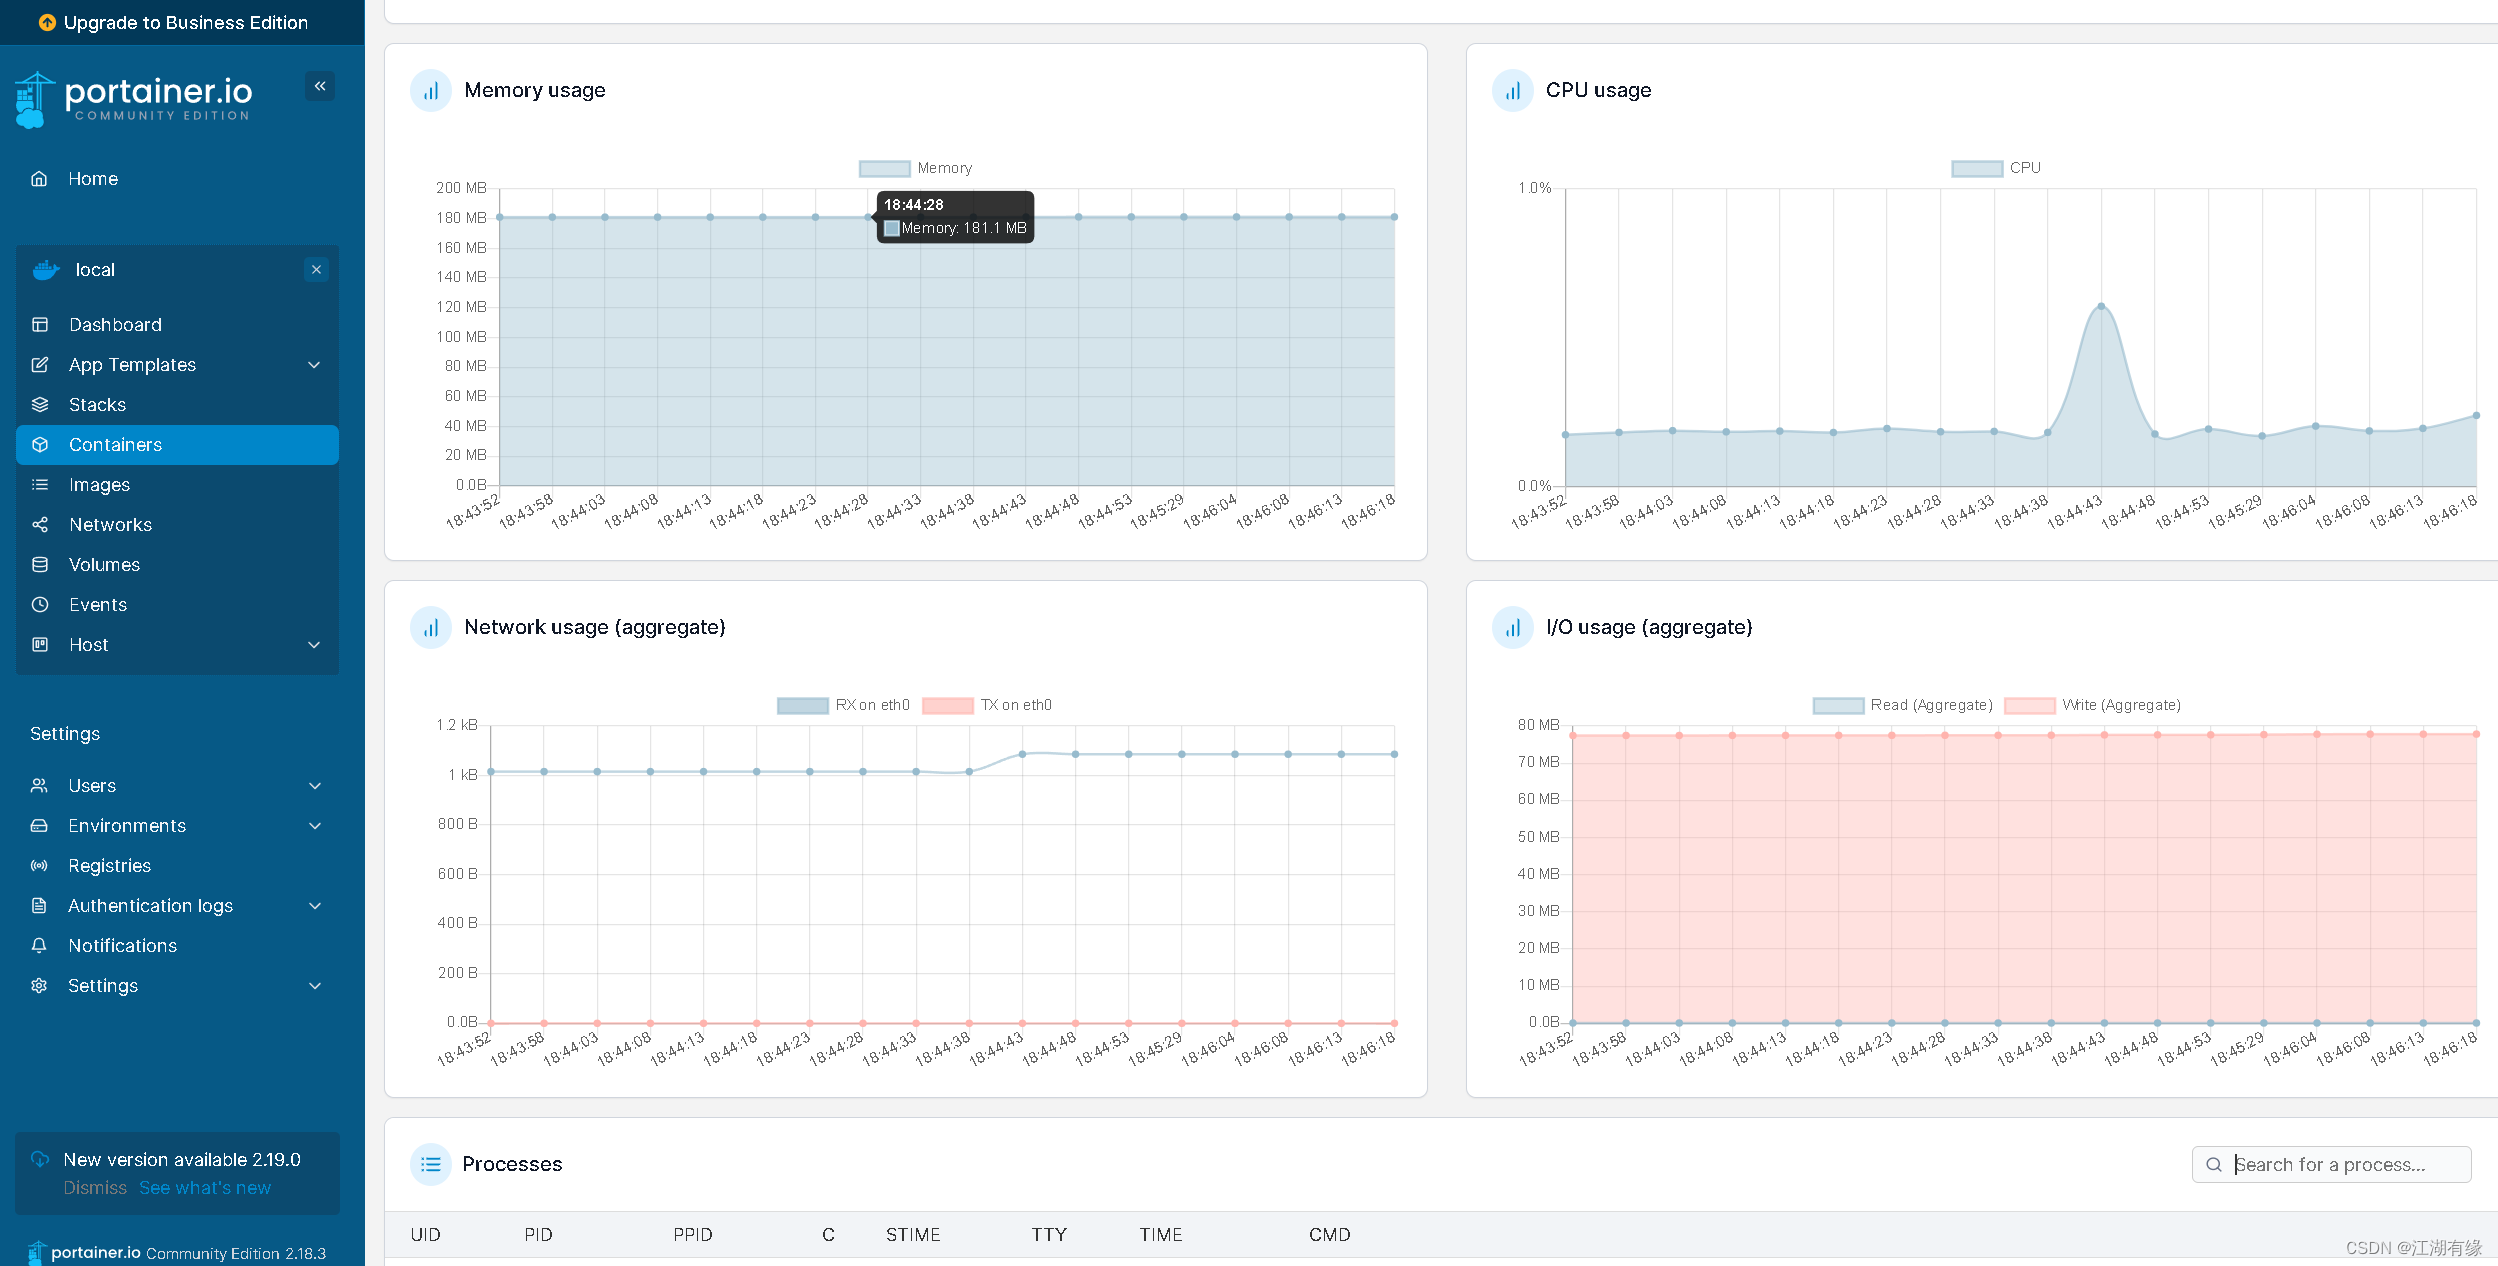This screenshot has width=2498, height=1266.
Task: Click the new version download cloud icon
Action: click(x=40, y=1160)
